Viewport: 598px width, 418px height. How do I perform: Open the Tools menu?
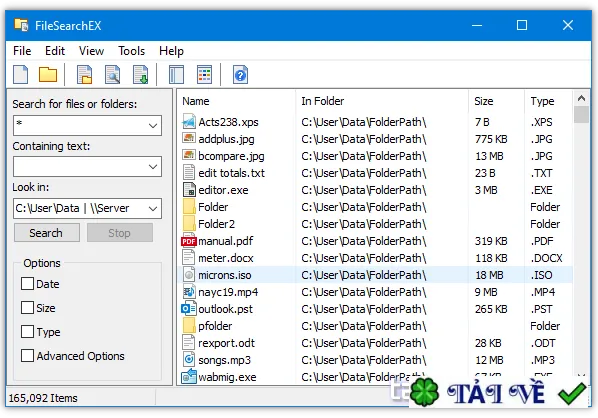click(x=132, y=51)
